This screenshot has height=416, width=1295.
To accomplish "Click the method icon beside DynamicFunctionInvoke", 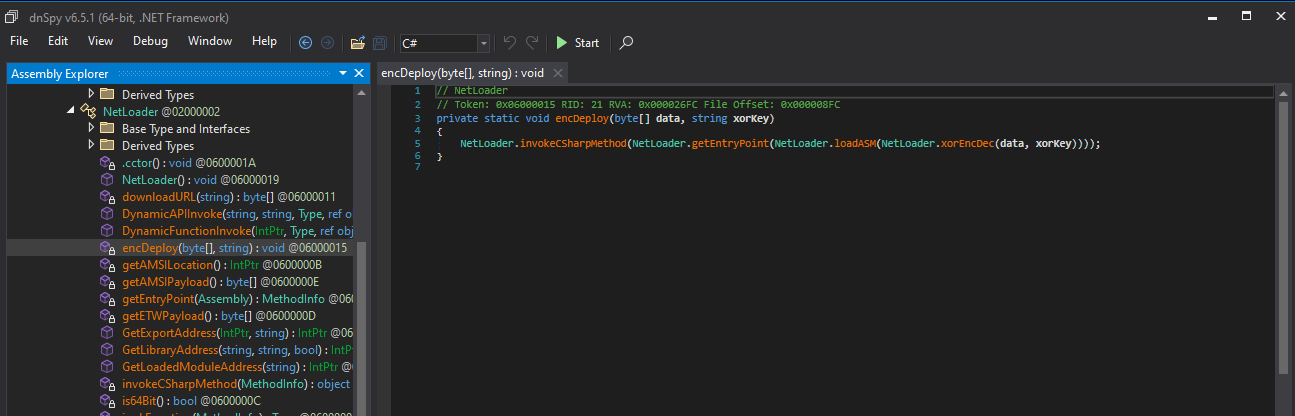I will (107, 231).
